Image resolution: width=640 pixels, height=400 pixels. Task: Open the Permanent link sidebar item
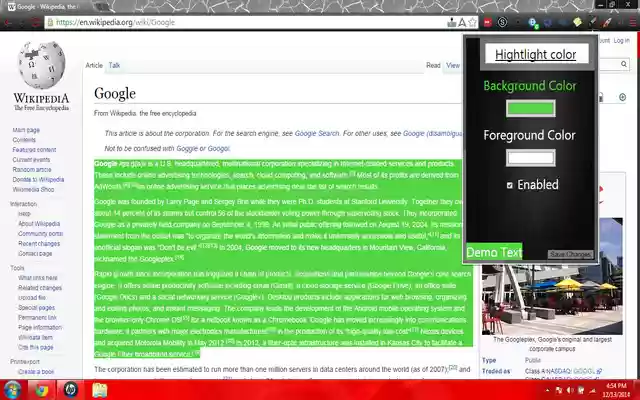tap(37, 318)
